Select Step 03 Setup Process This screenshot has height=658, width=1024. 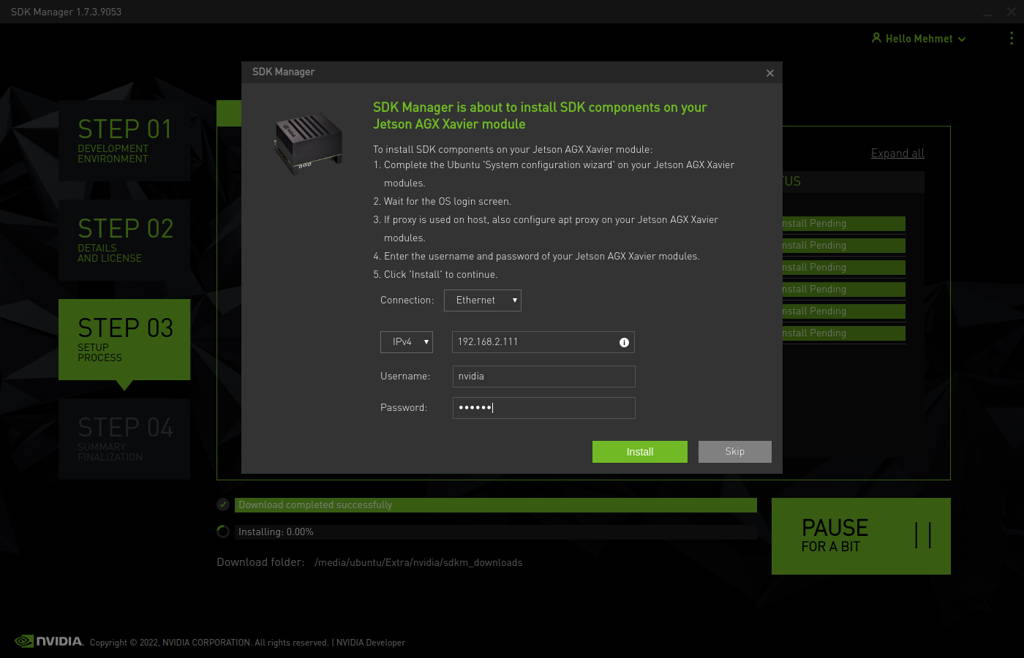pos(124,339)
